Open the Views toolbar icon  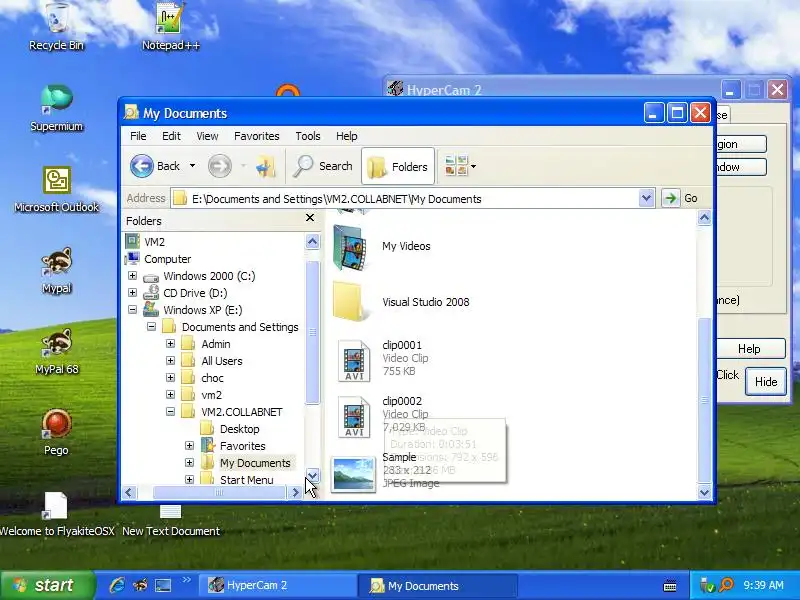coord(456,166)
